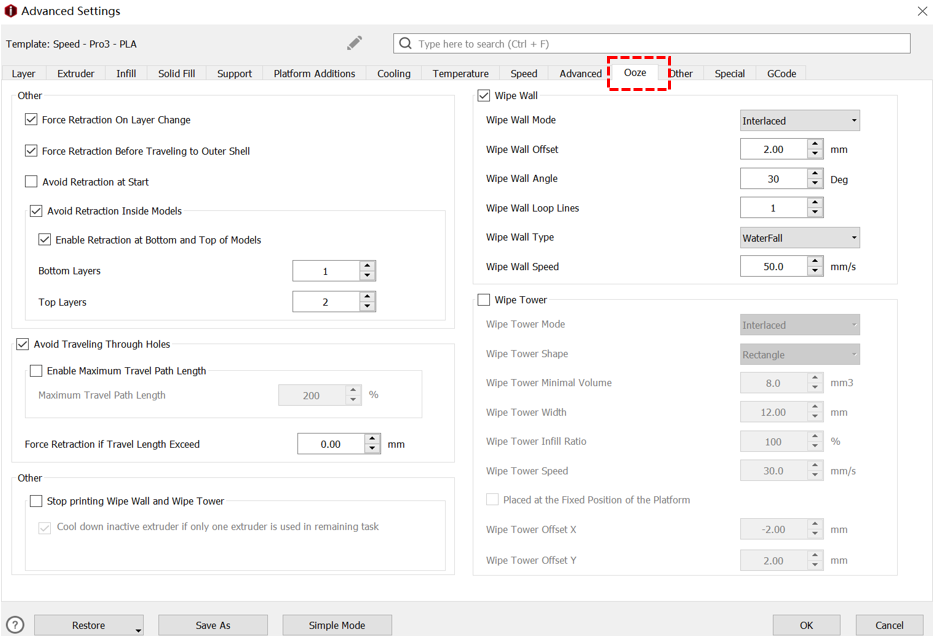Screen dimensions: 933x639
Task: Open the Restore button dropdown arrow
Action: pos(138,627)
